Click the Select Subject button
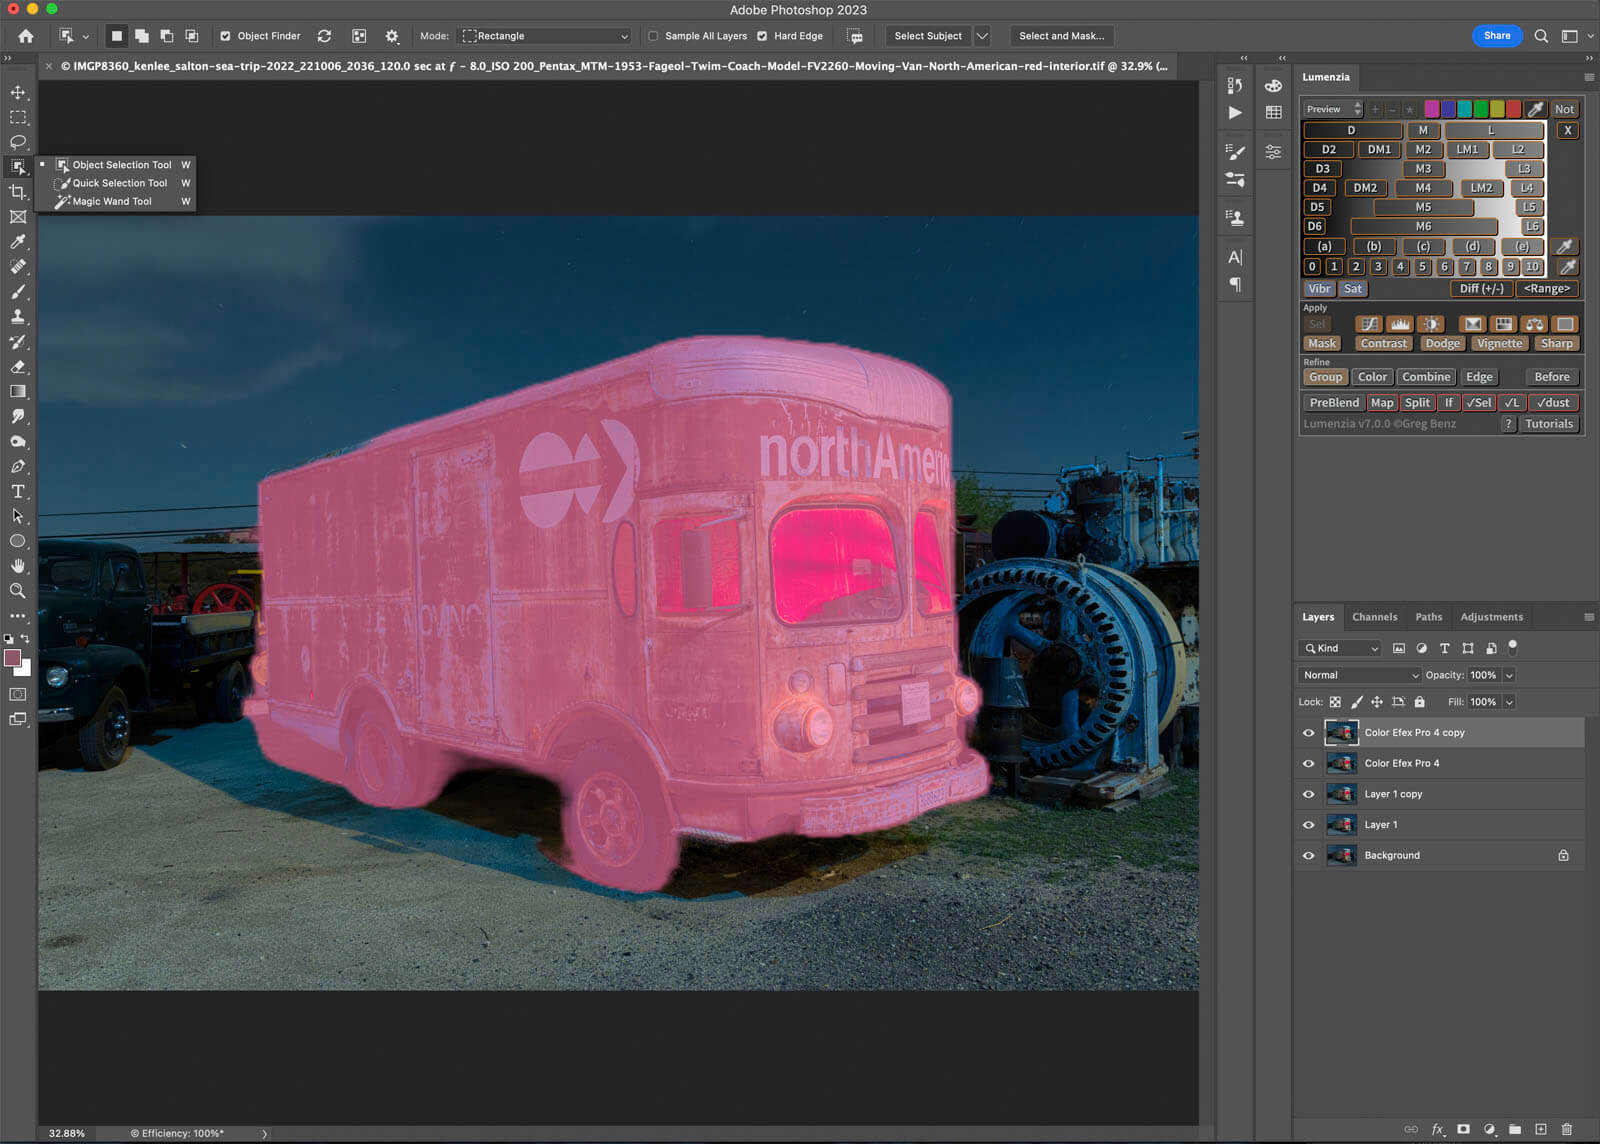 click(927, 36)
